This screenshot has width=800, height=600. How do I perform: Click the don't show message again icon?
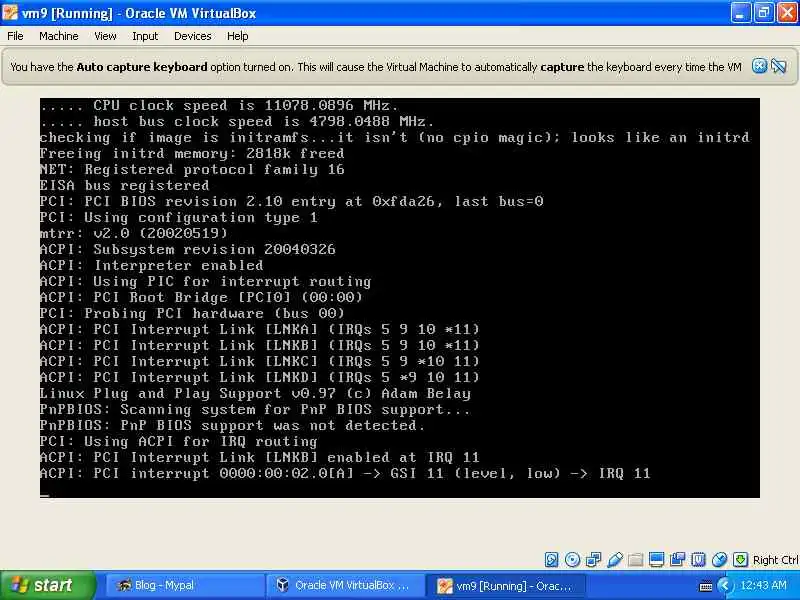pos(779,66)
